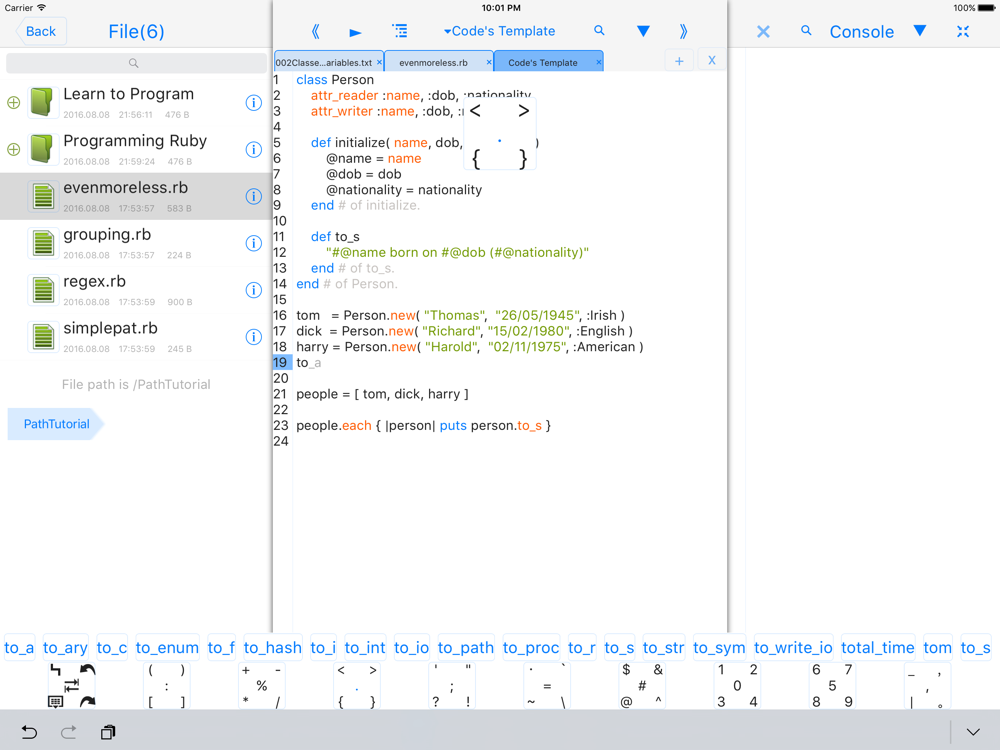Insert the to_ary autocomplete suggestion
Screen dimensions: 1000x750
[65, 648]
